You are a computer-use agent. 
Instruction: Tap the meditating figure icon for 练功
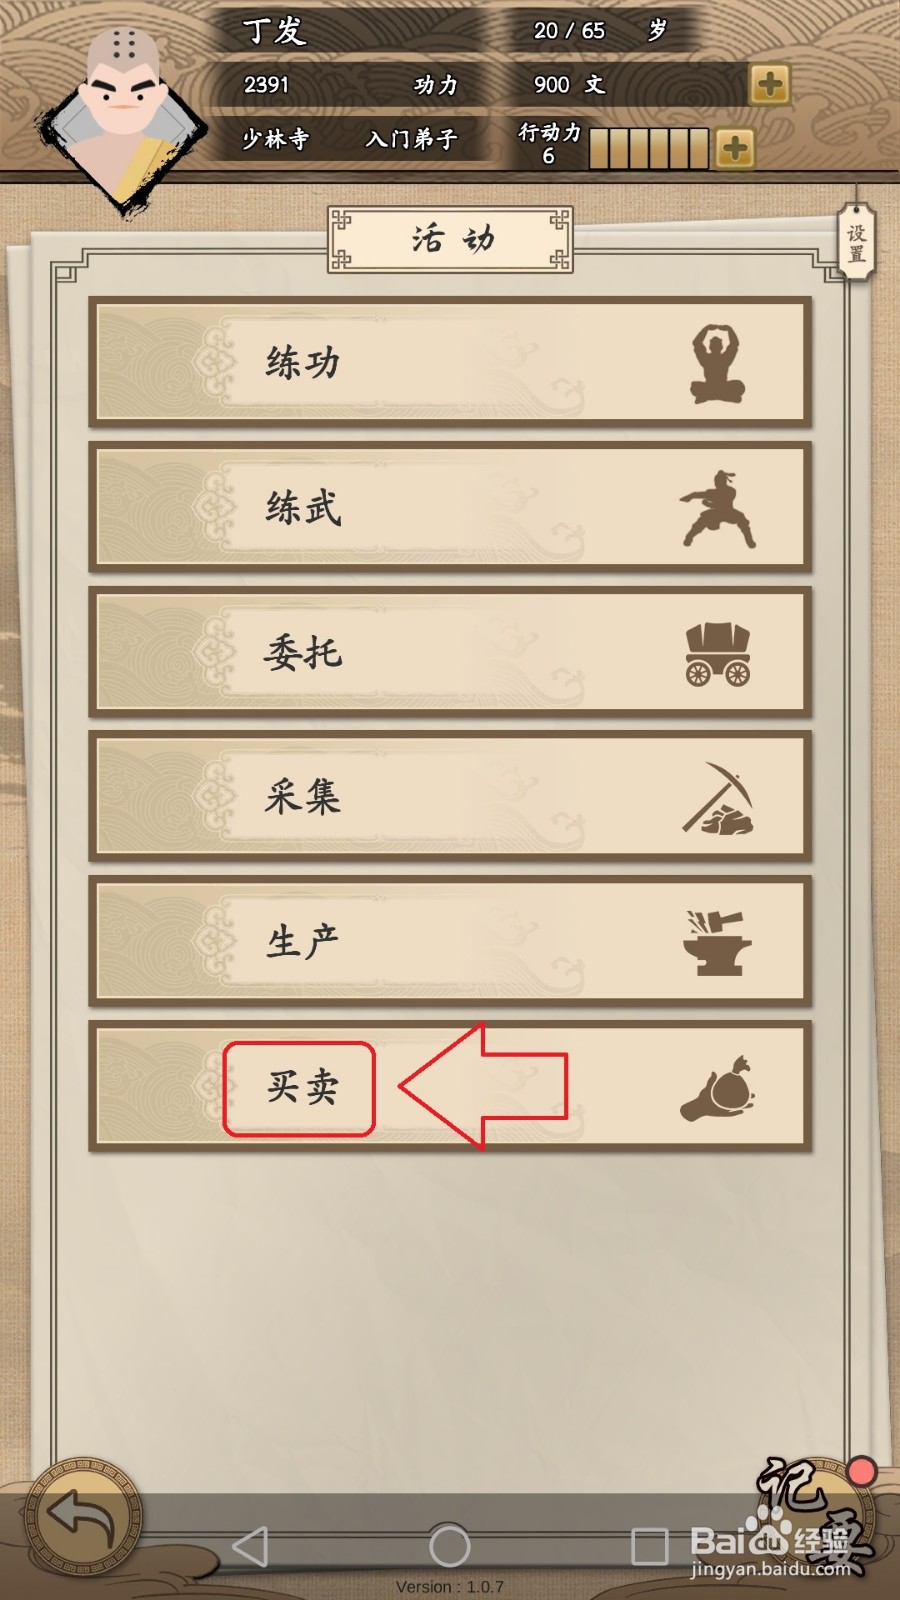(x=718, y=364)
